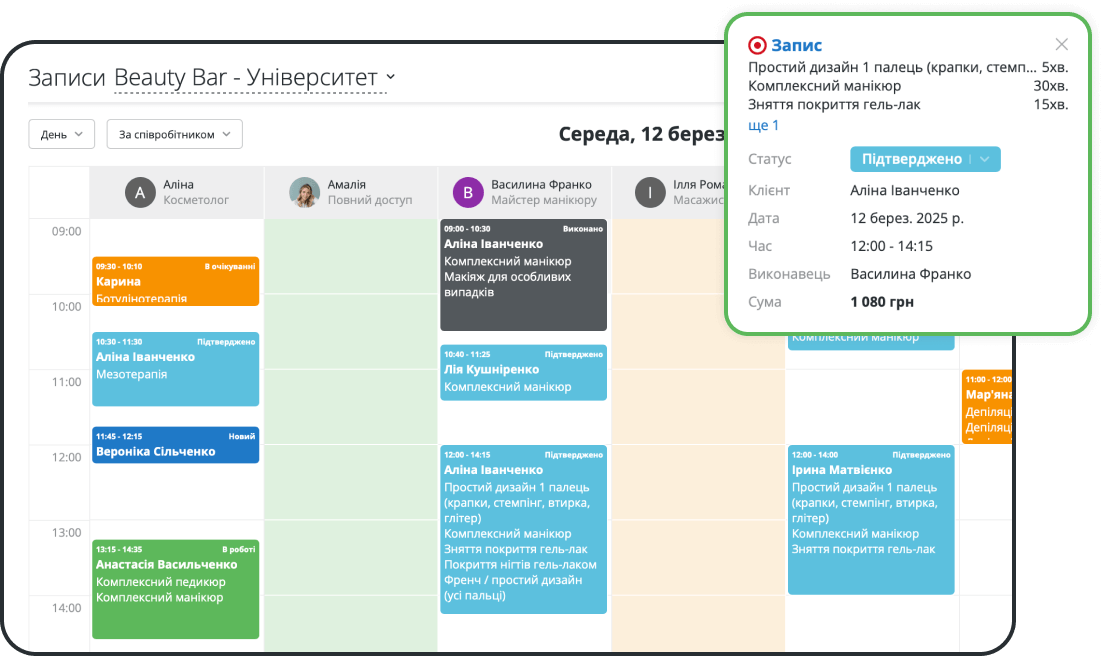Viewport: 1104px width, 656px height.
Task: Open Анастасія Васильченко's green appointment
Action: click(175, 589)
